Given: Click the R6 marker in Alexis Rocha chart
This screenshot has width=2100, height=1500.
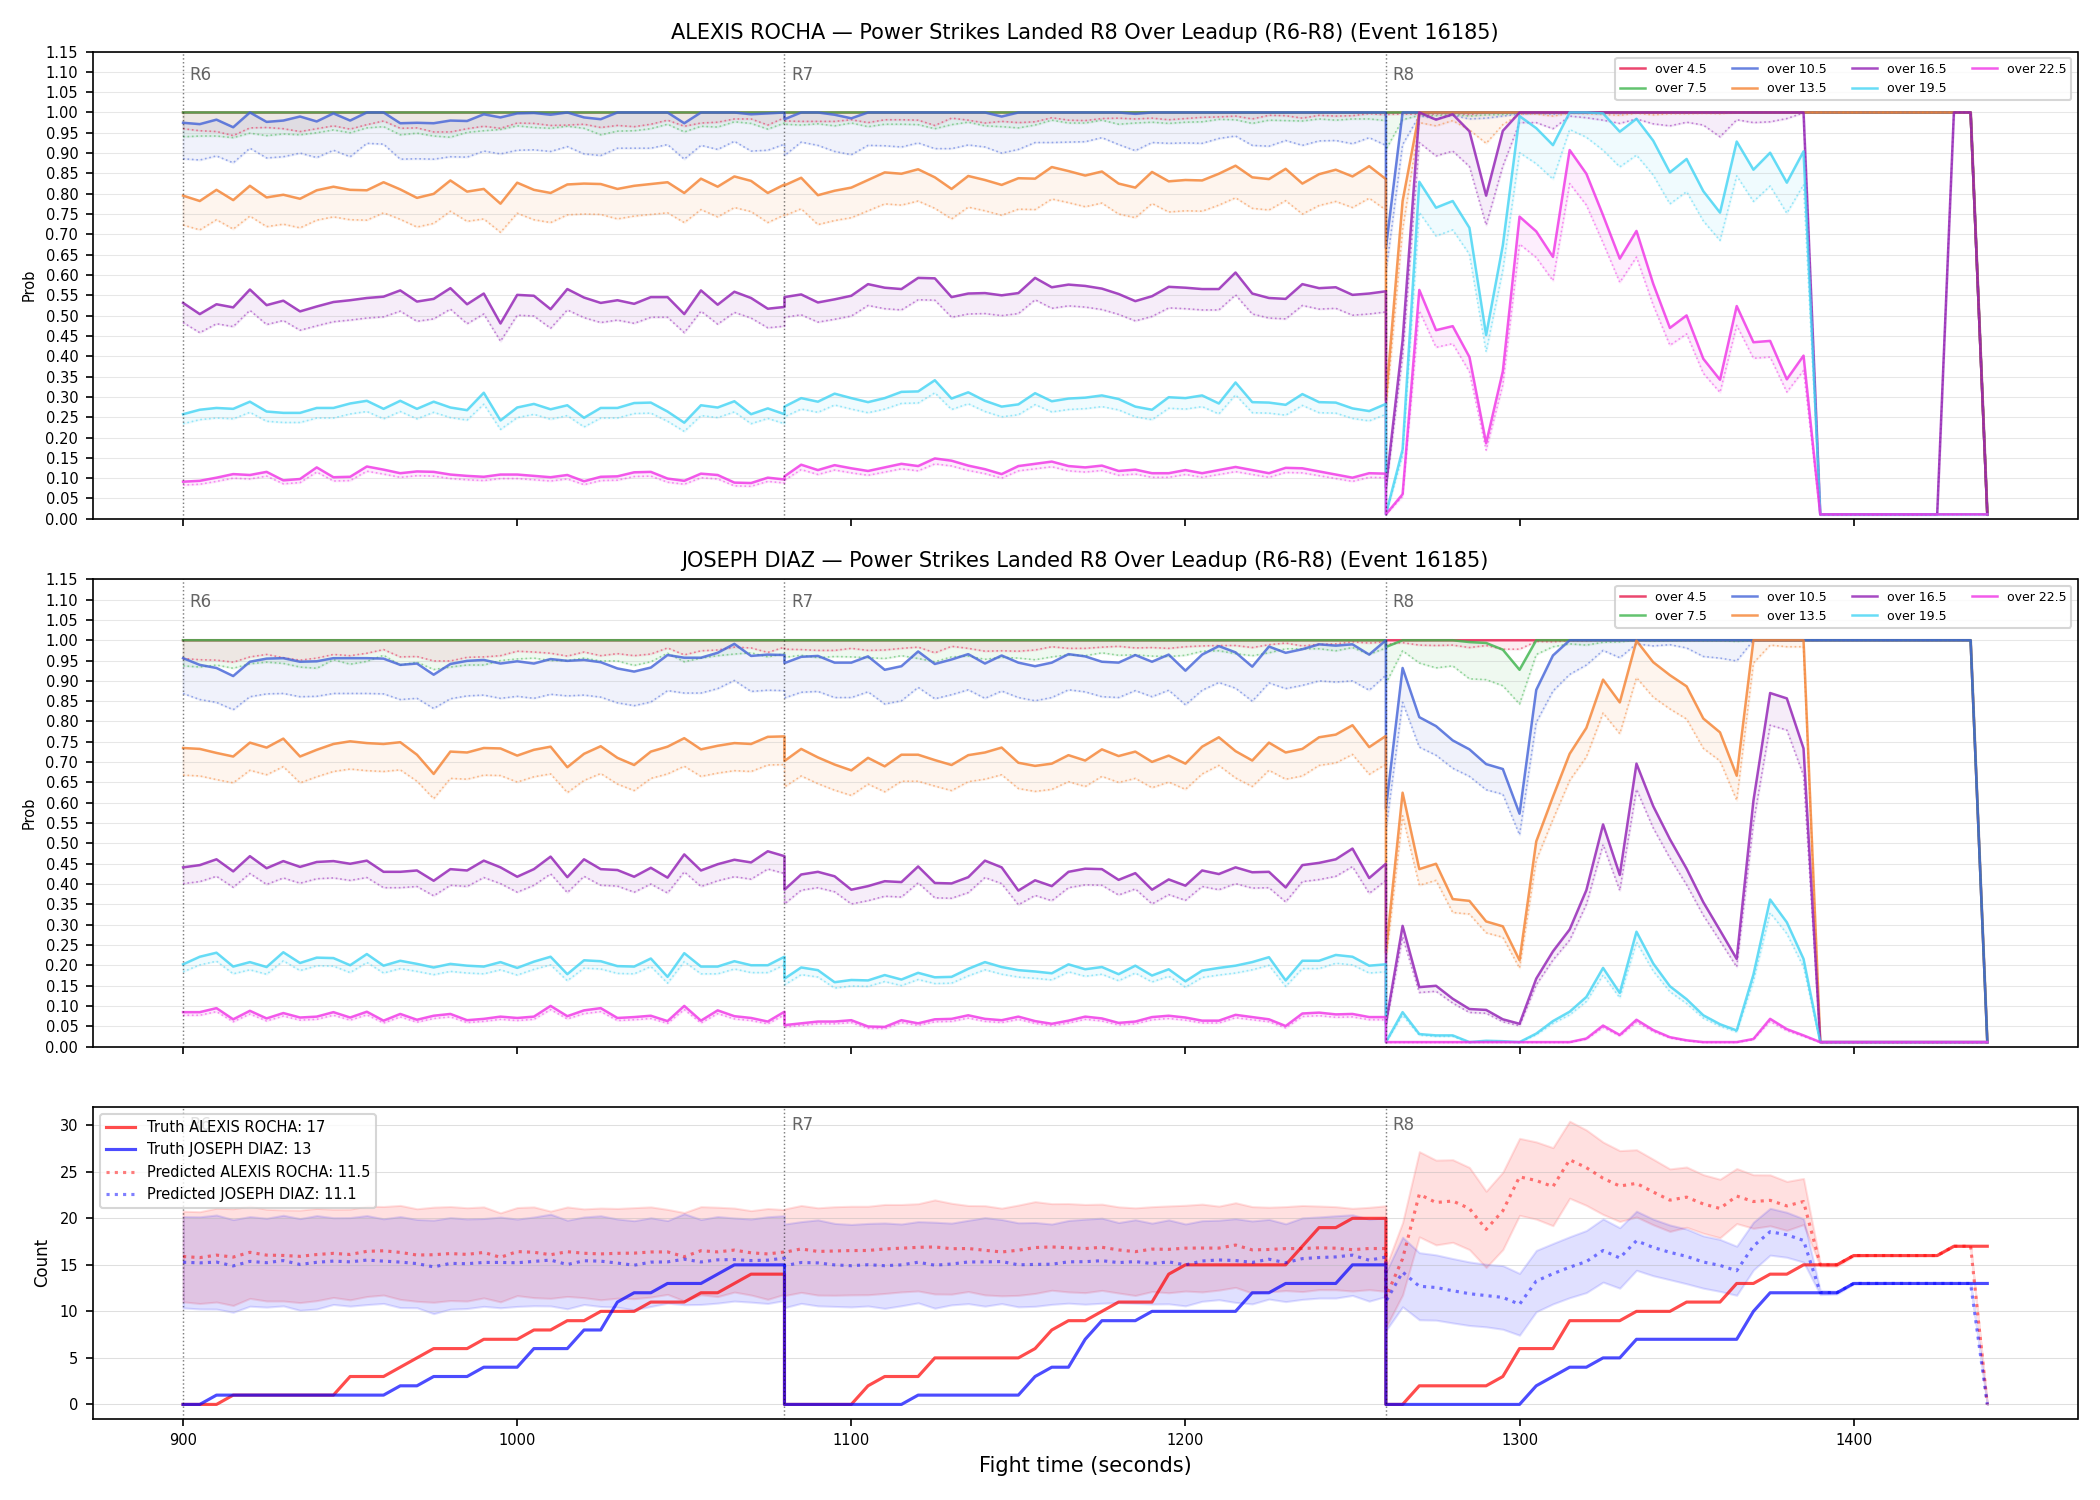Looking at the screenshot, I should coord(200,74).
